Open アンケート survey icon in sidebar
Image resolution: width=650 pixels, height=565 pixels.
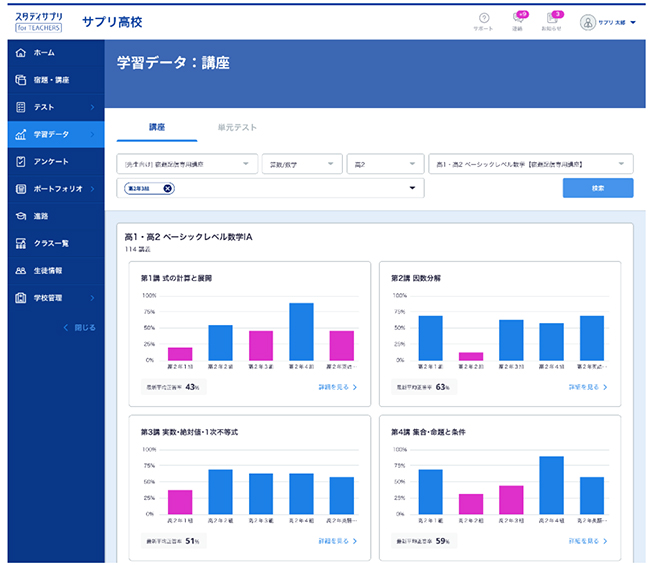(21, 161)
